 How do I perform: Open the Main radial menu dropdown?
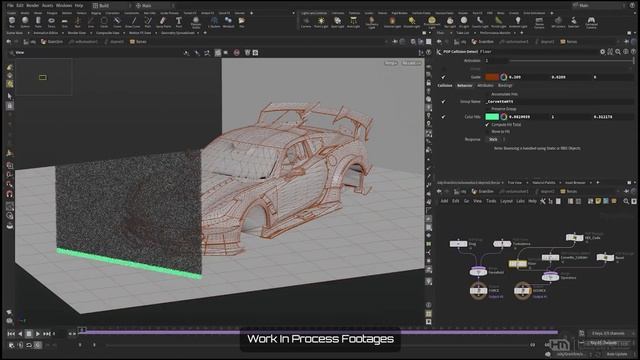[x=154, y=6]
